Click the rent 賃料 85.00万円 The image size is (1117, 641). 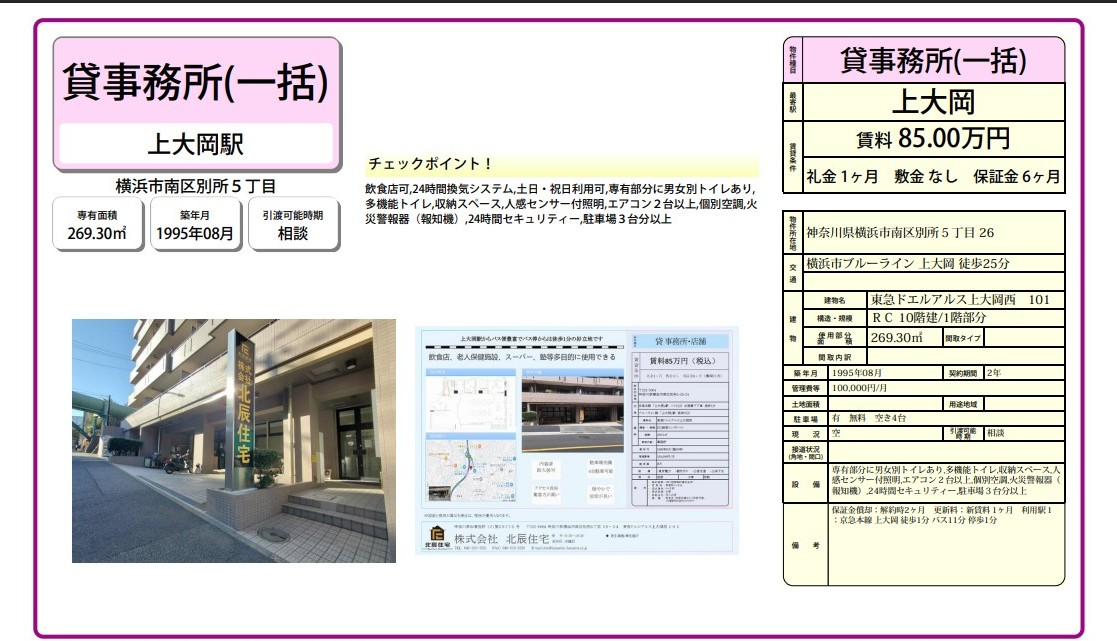tap(933, 138)
